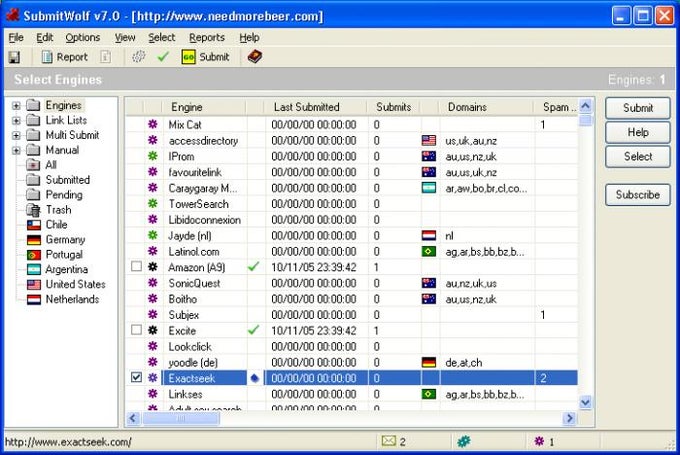Click the blue marker icon in Exactseek row
This screenshot has width=680, height=455.
(255, 378)
